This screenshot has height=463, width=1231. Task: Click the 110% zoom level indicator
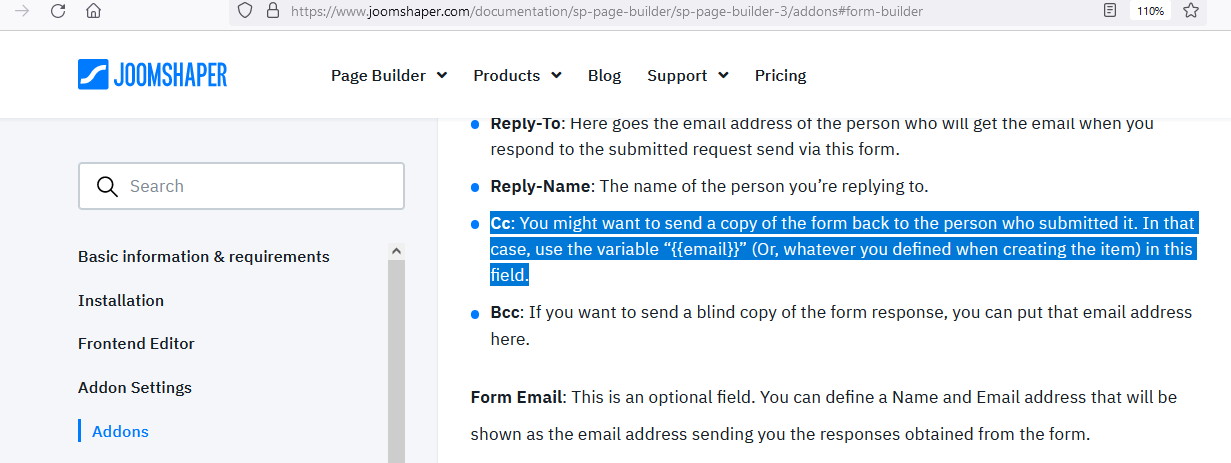[x=1150, y=11]
